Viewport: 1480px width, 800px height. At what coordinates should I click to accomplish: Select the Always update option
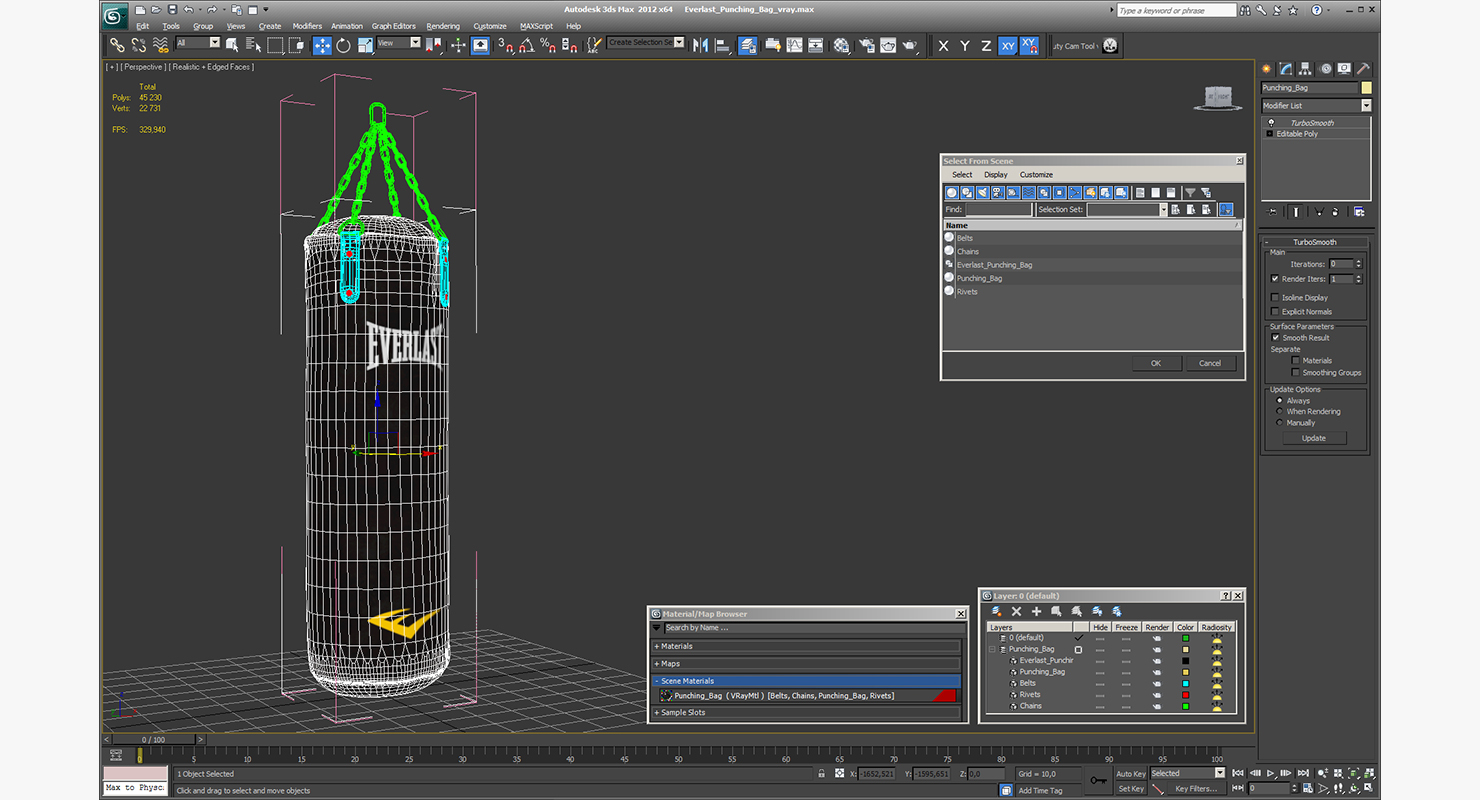1279,400
